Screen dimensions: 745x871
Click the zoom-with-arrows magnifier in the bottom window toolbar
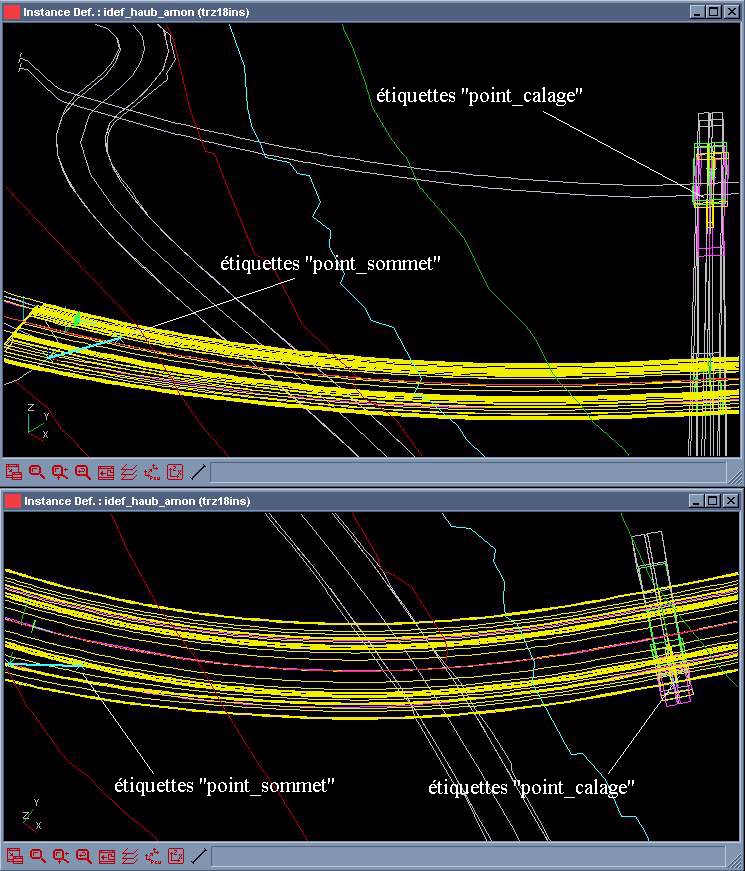pyautogui.click(x=60, y=856)
